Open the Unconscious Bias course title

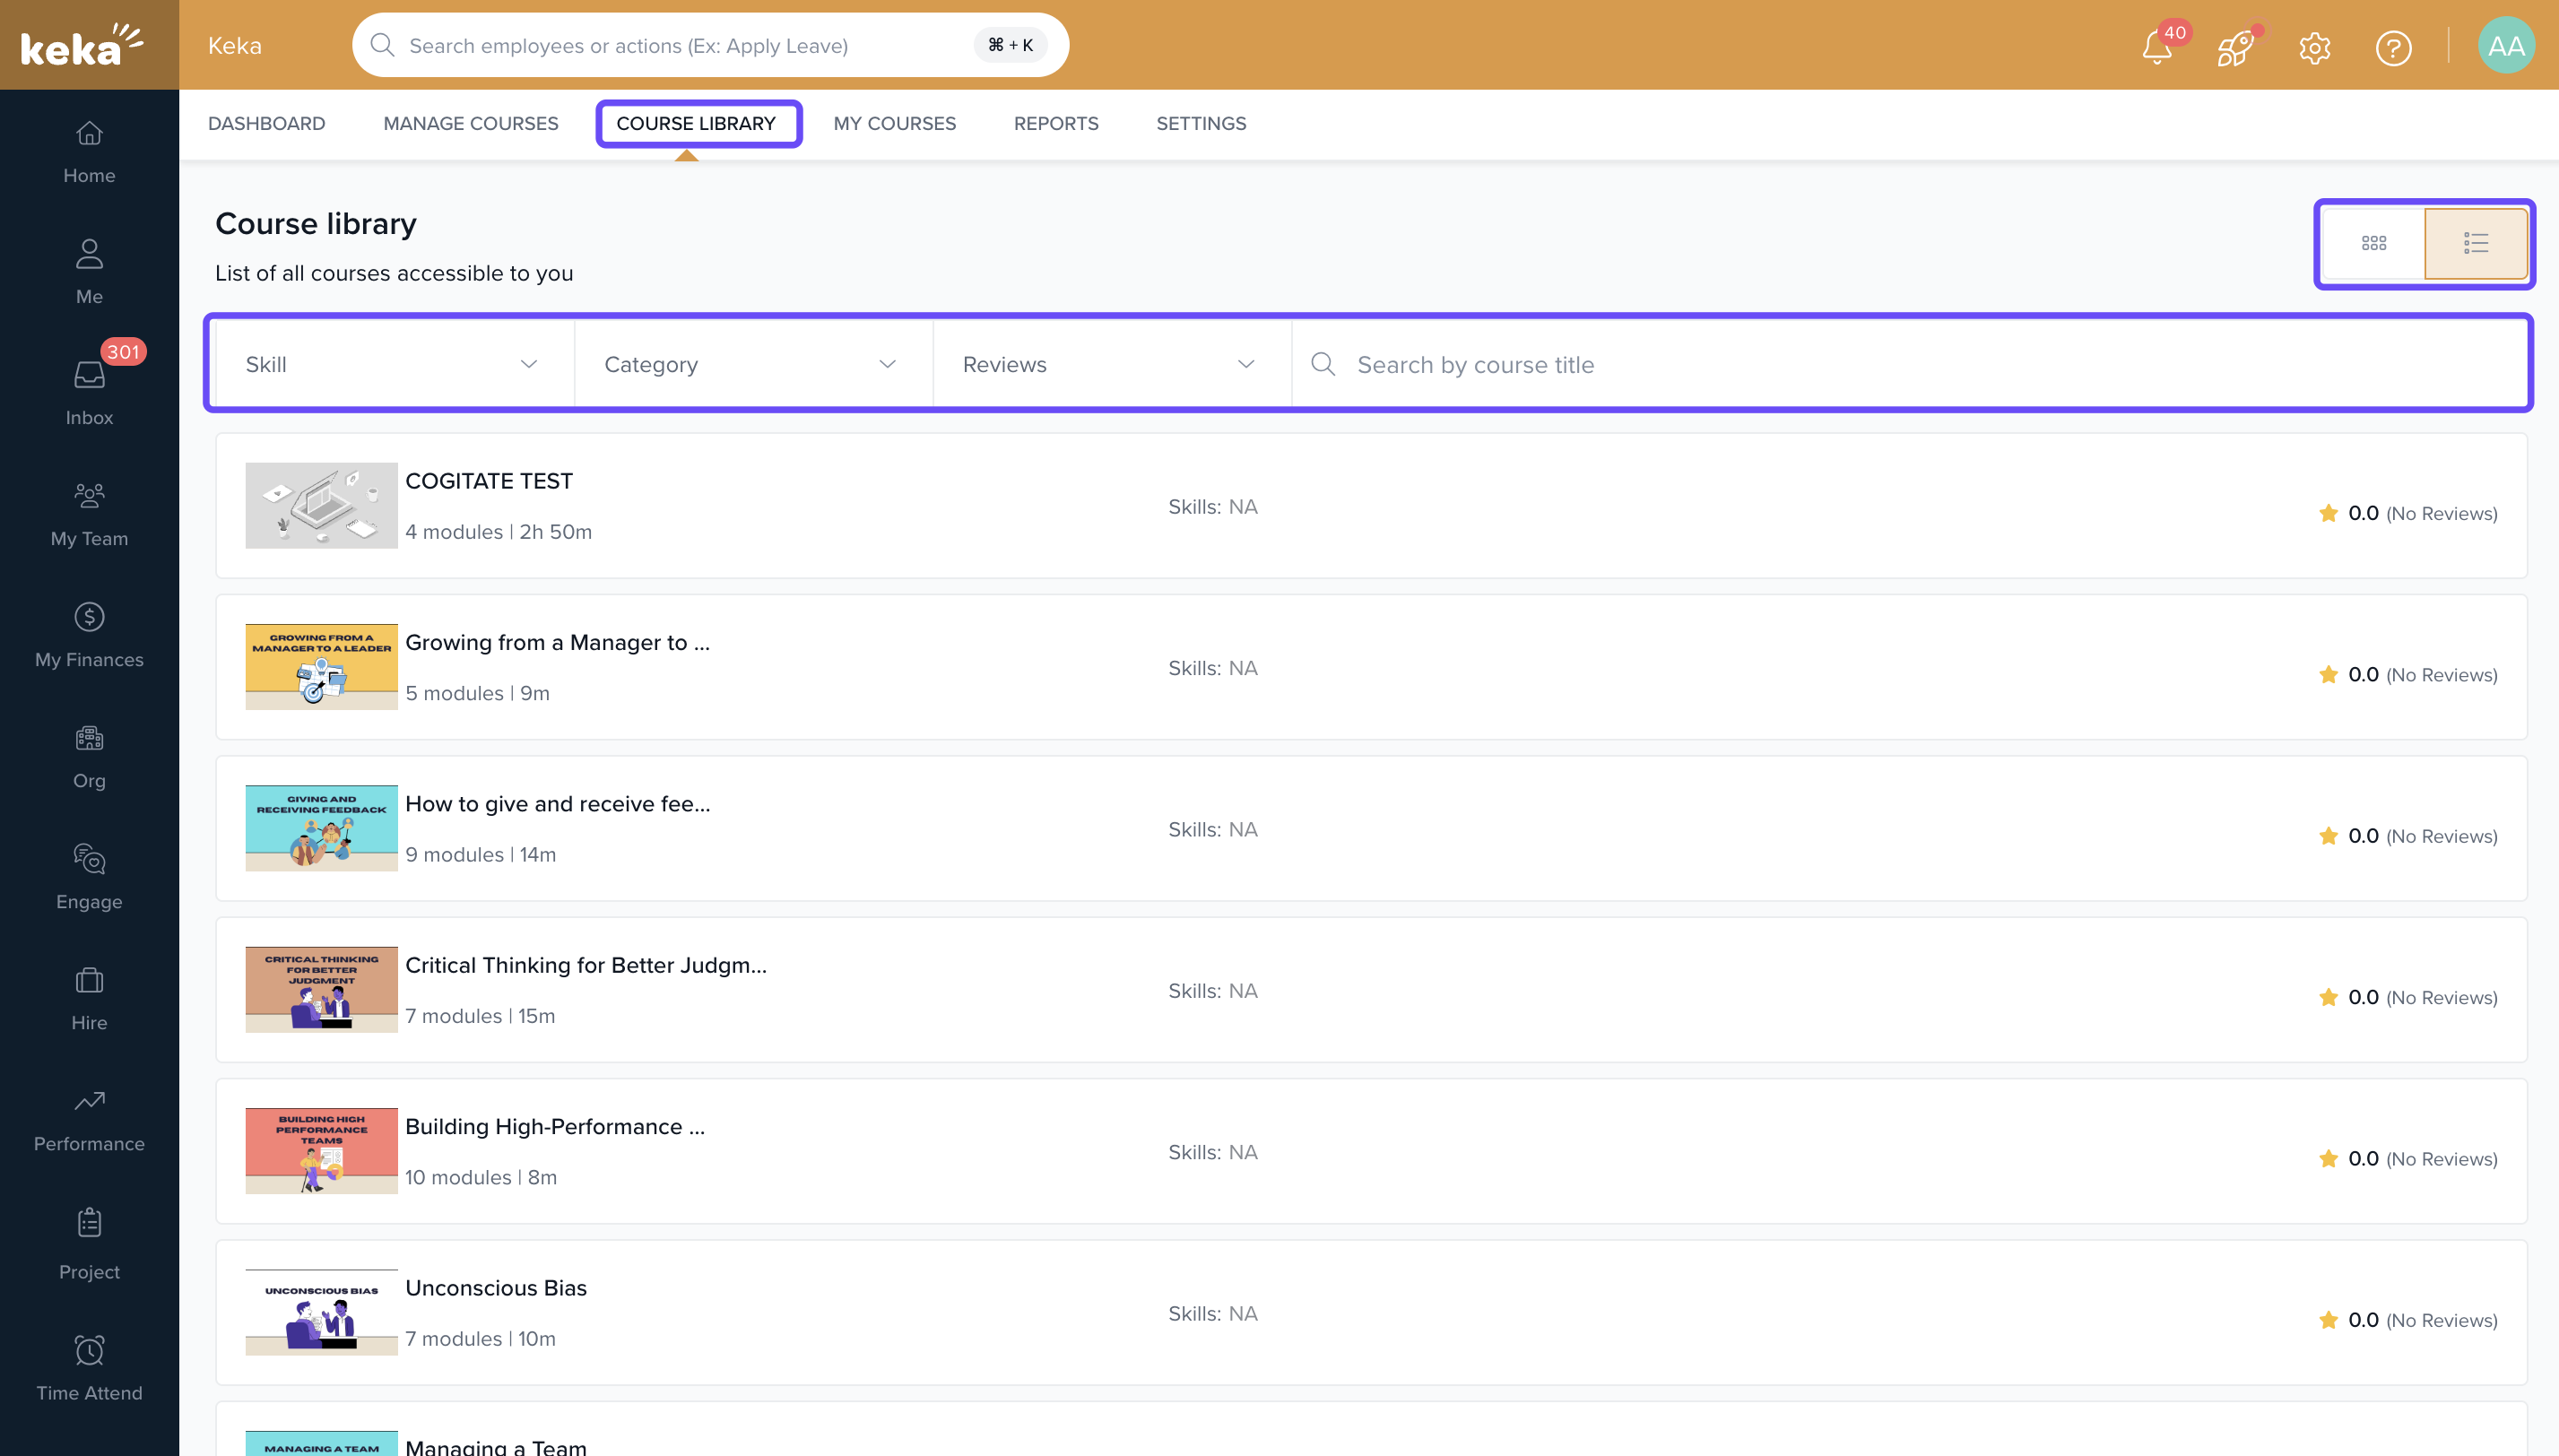coord(495,1288)
